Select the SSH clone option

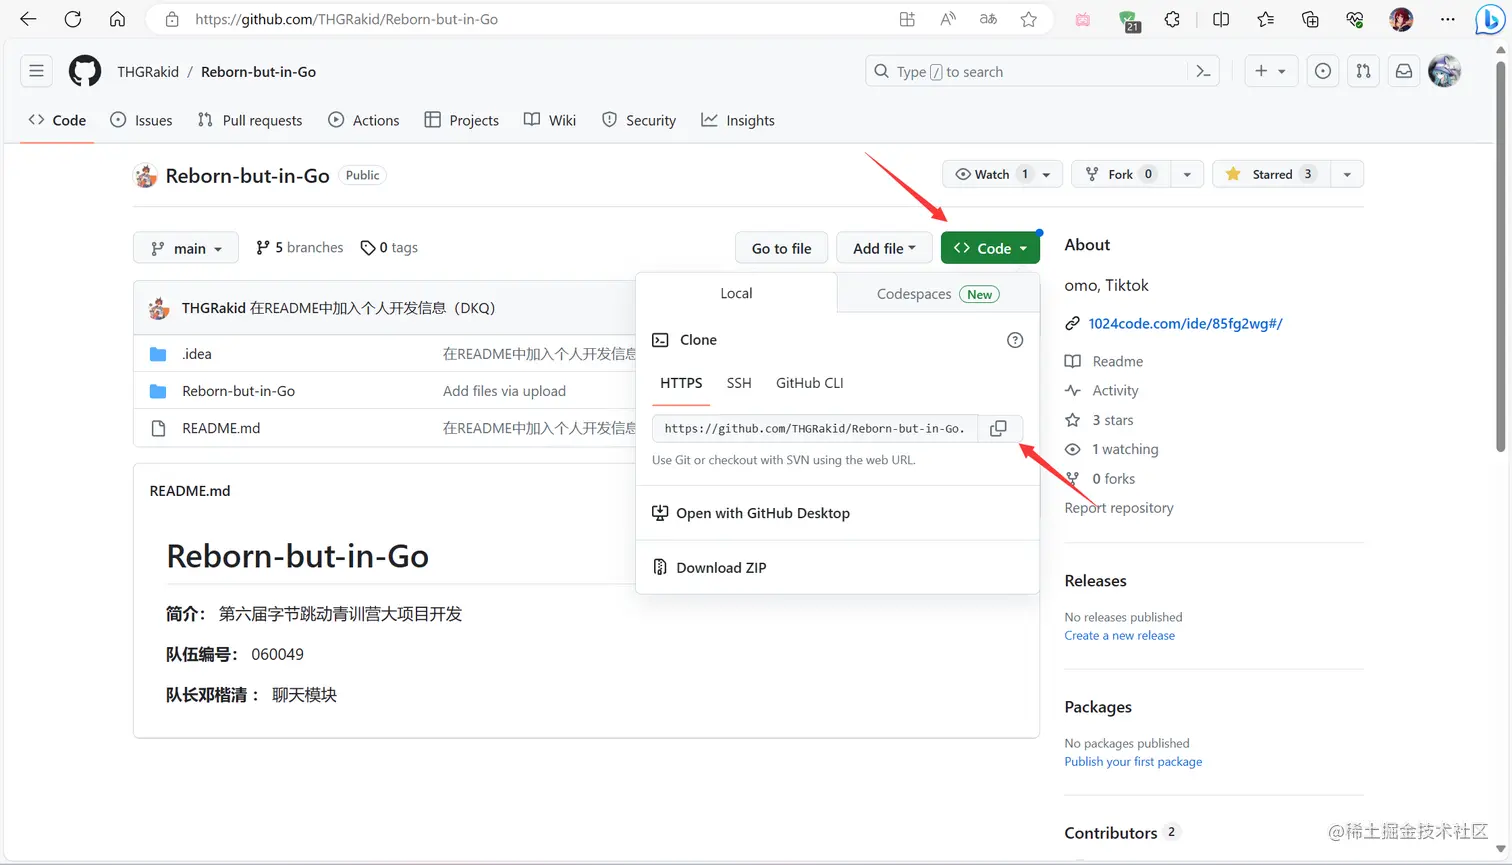coord(739,383)
